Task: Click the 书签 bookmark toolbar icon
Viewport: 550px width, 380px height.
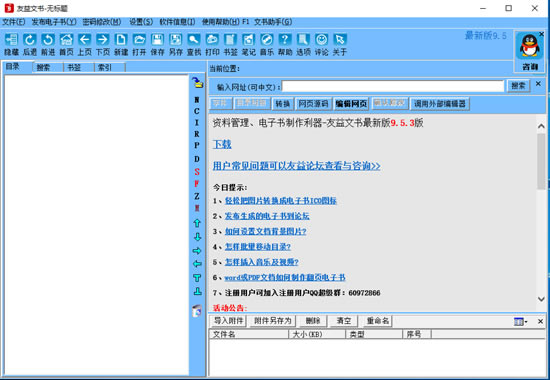Action: click(230, 40)
